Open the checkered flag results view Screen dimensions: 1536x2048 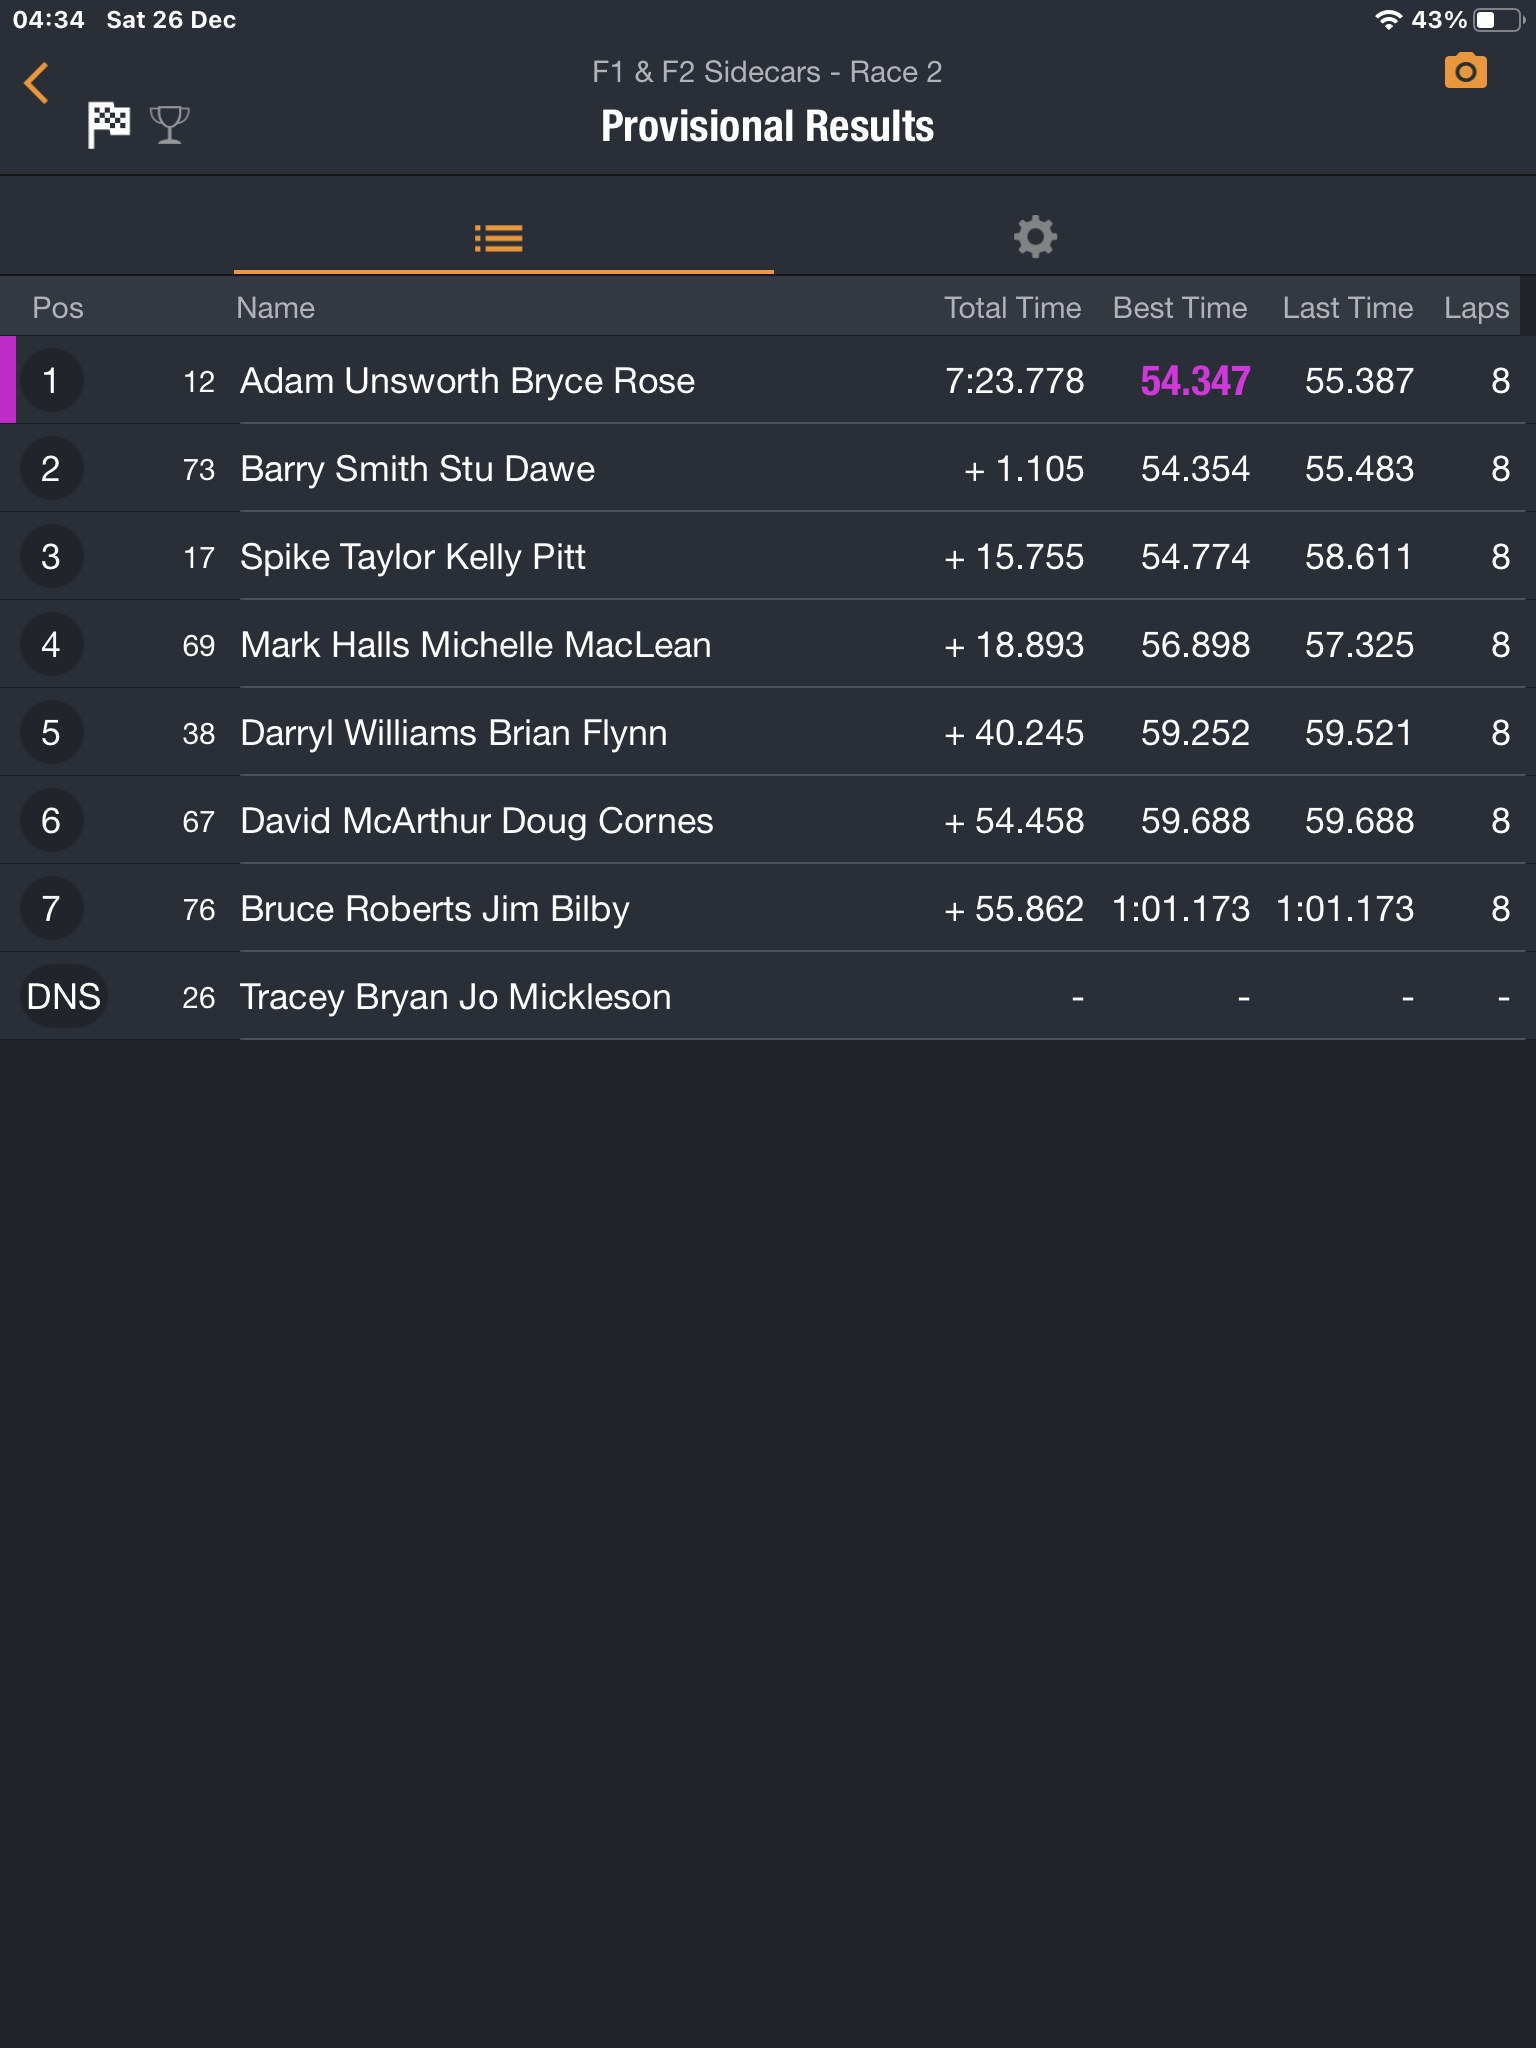click(x=108, y=125)
